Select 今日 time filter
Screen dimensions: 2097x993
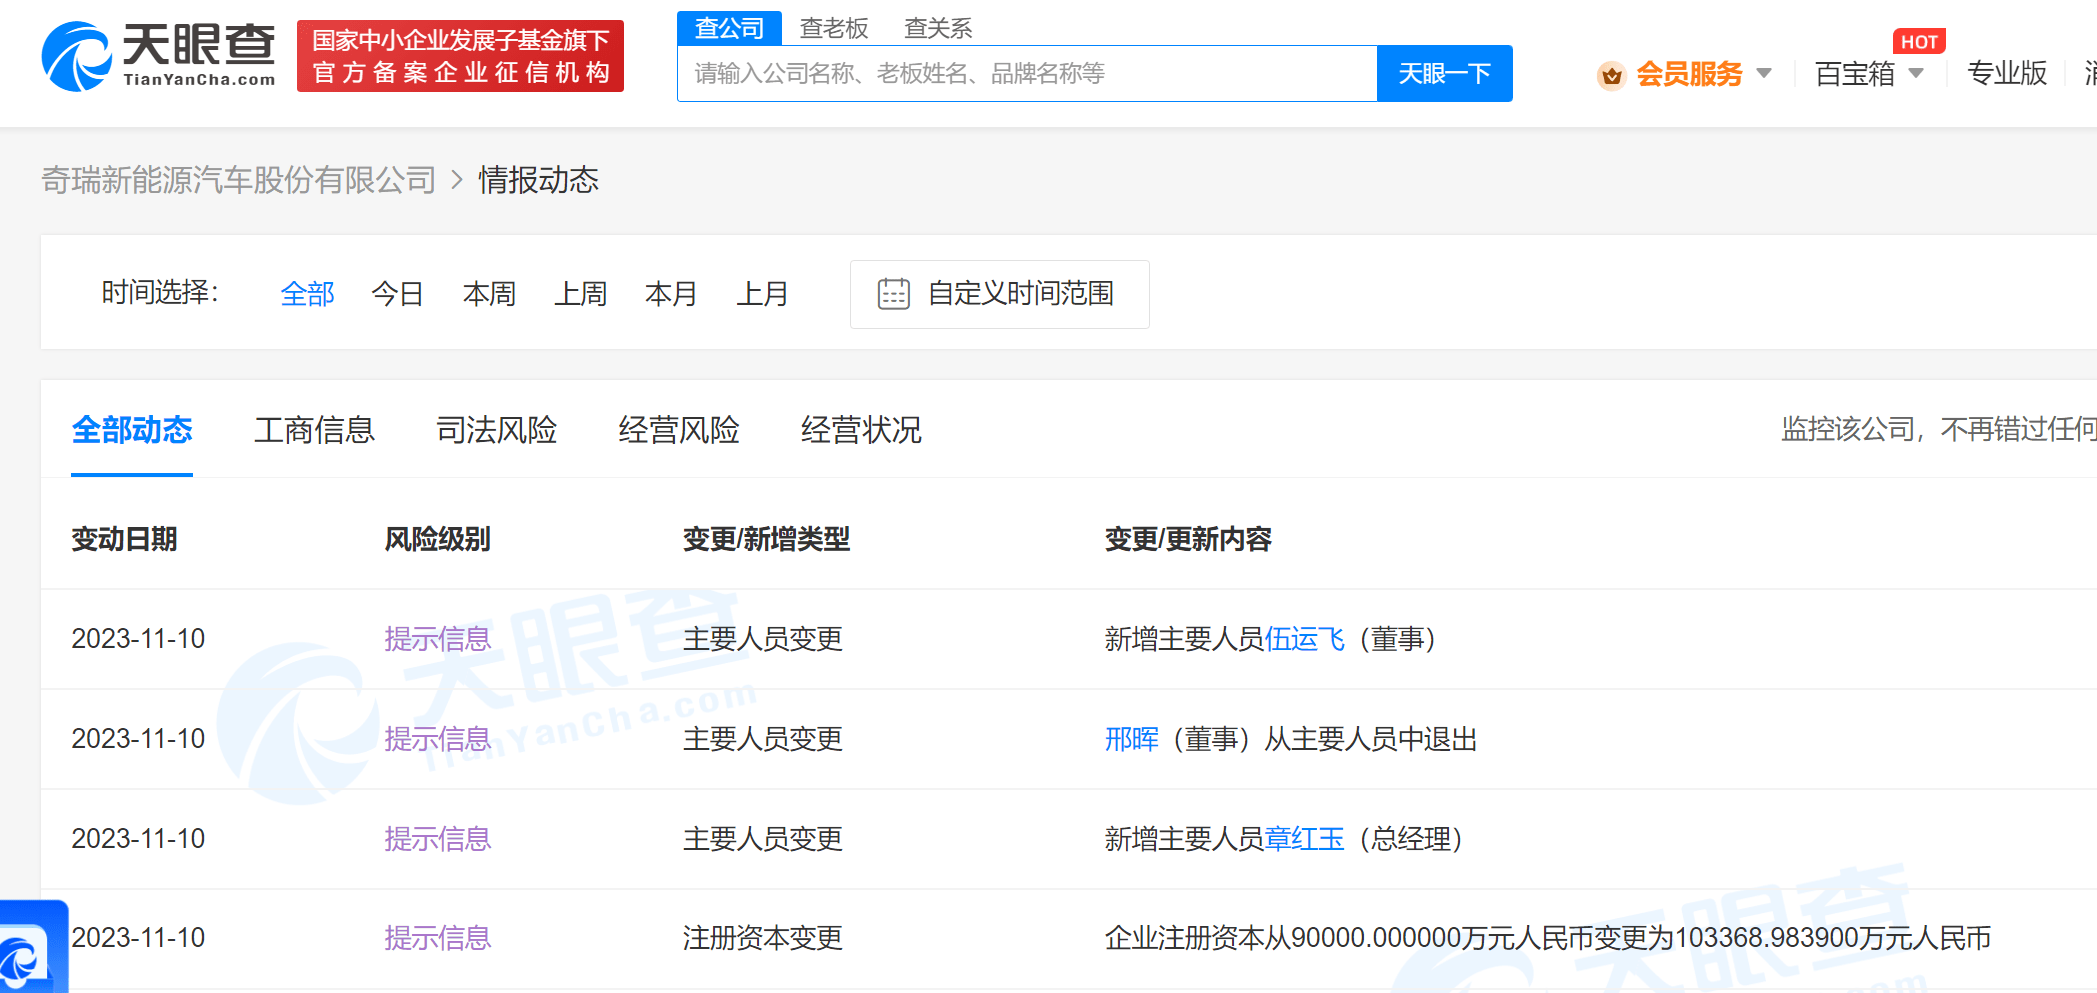pyautogui.click(x=397, y=294)
